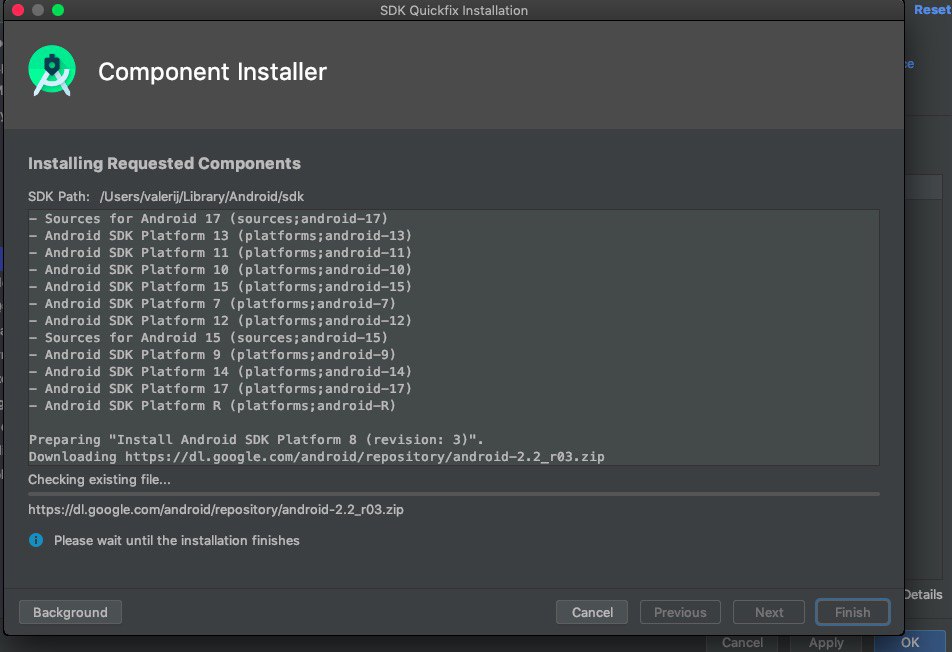Select log line 'Android SDK Platform 7'
This screenshot has width=952, height=652.
[212, 304]
